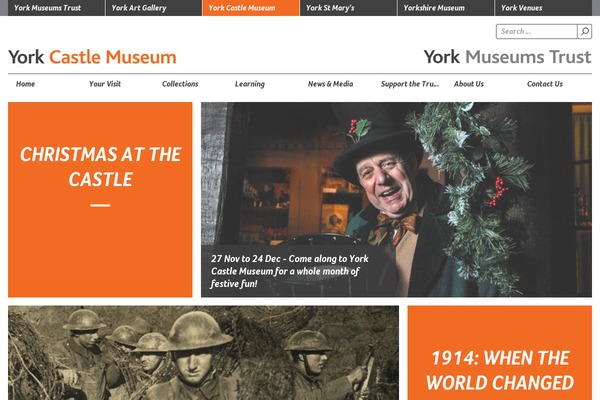
Task: Open the 1914: When the World Changed tile
Action: coord(500,353)
